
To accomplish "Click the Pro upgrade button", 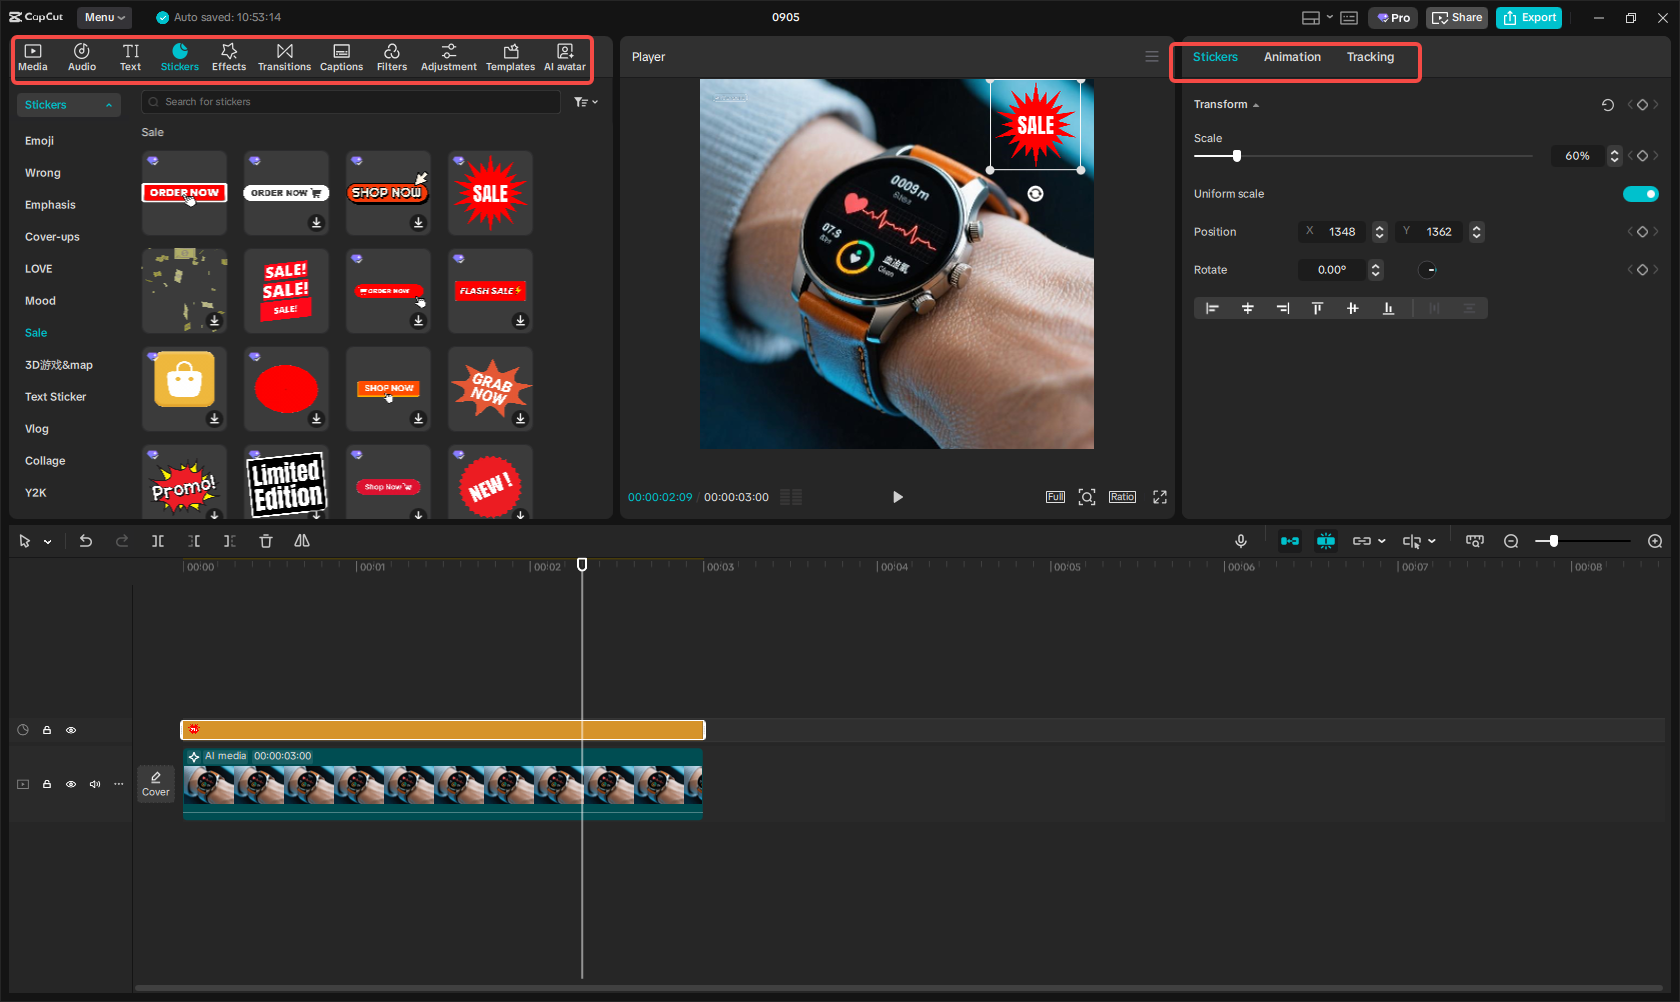I will (1393, 18).
